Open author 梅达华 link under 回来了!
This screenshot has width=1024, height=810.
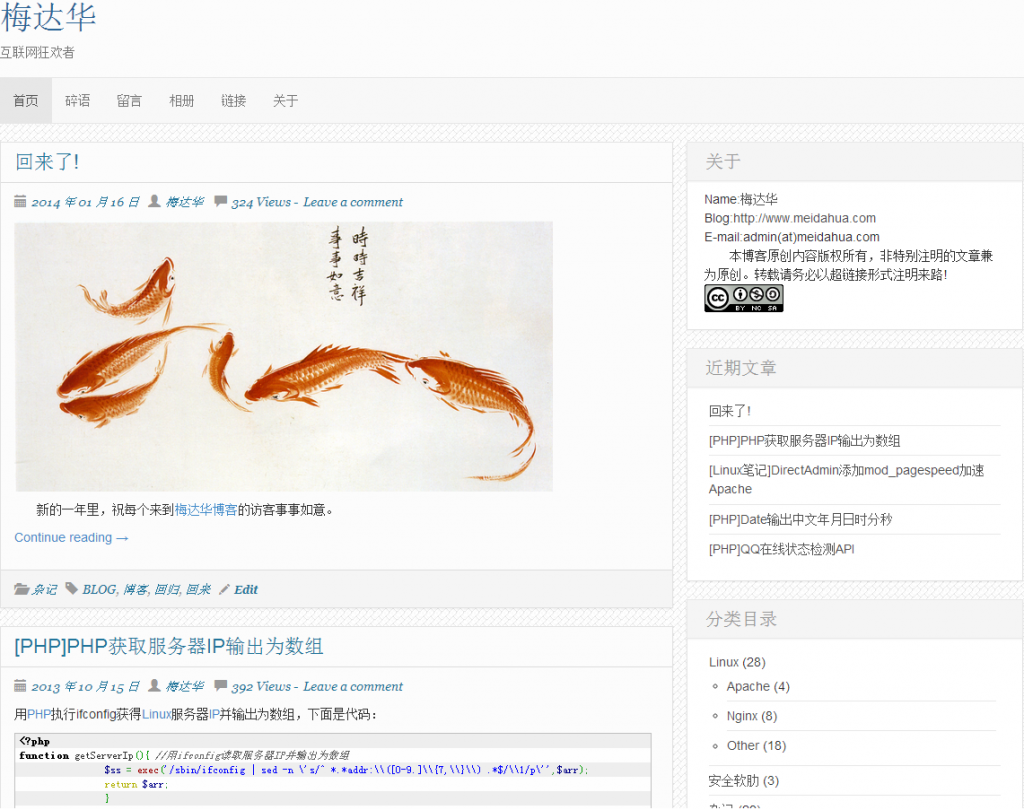coord(185,202)
